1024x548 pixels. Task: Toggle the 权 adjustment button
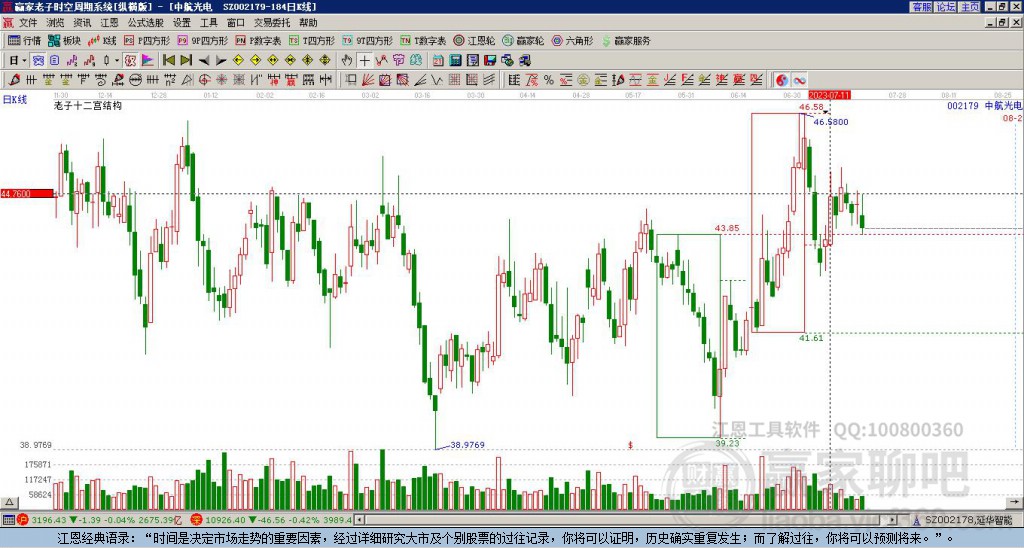coord(130,61)
